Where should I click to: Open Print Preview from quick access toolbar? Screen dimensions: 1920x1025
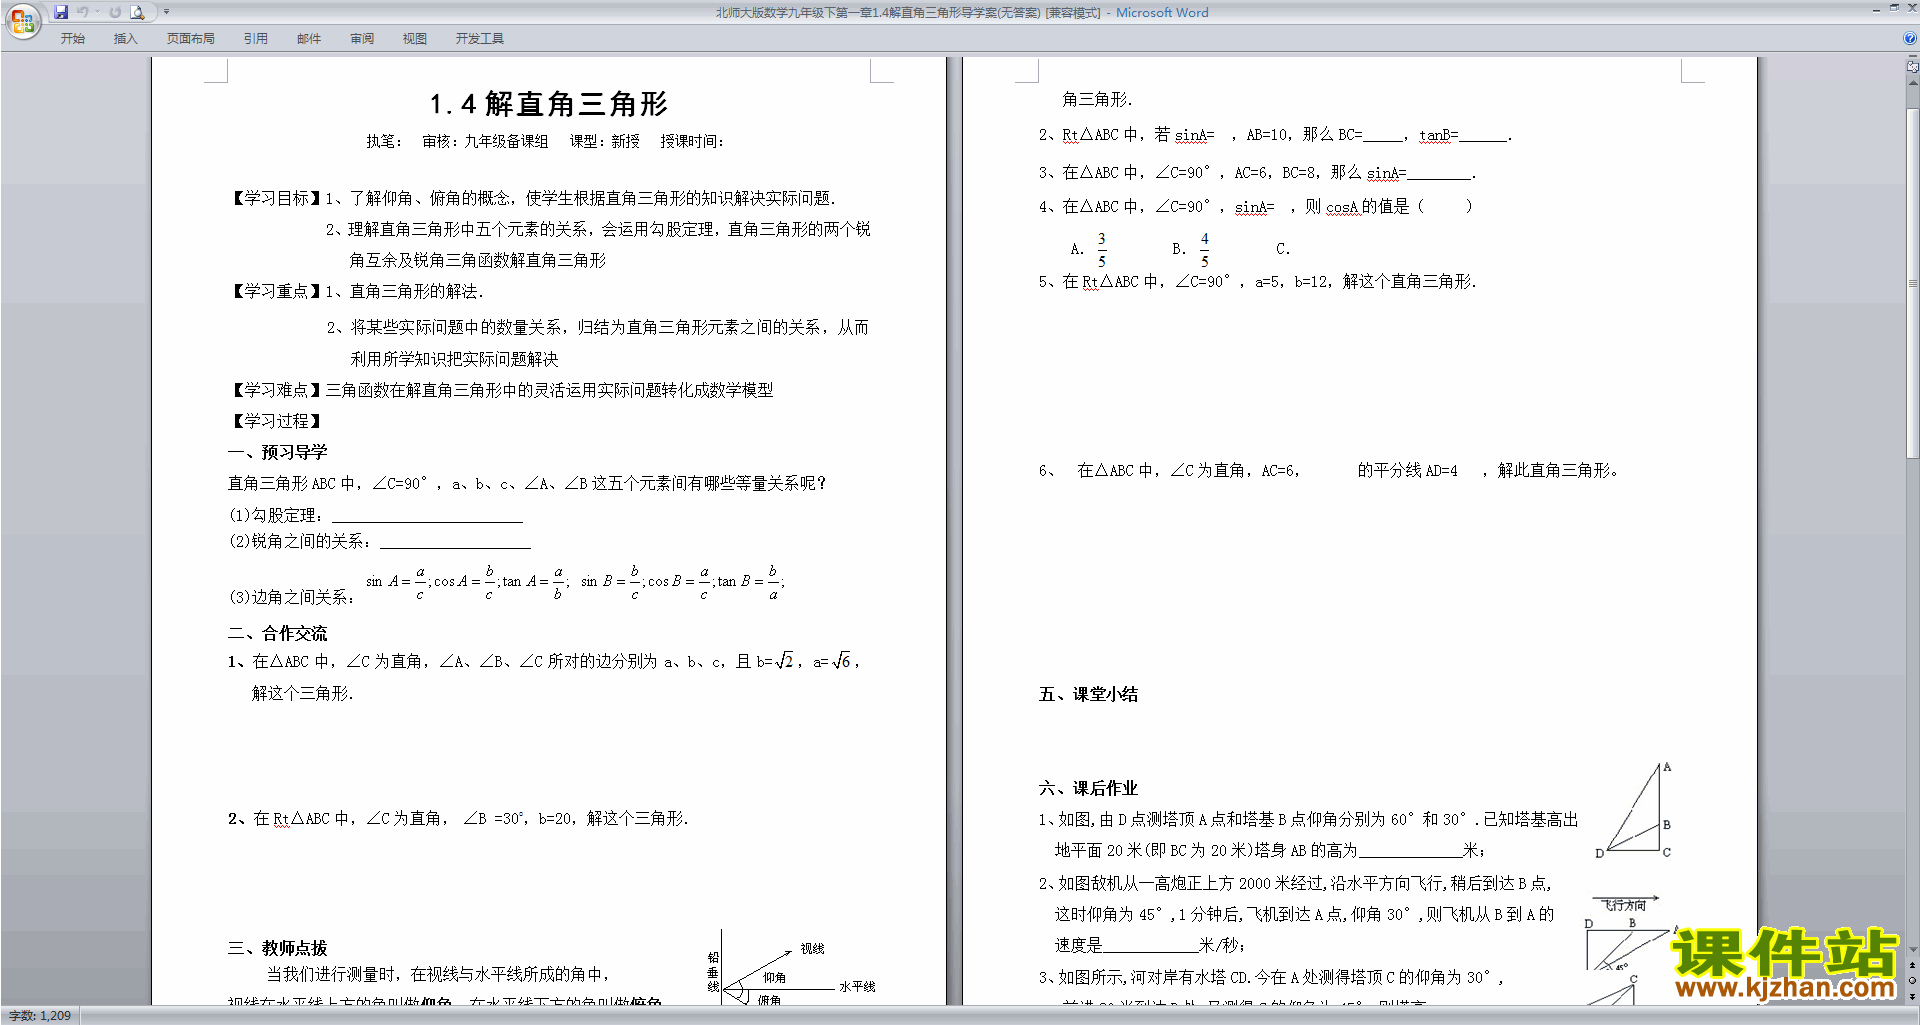click(x=138, y=12)
